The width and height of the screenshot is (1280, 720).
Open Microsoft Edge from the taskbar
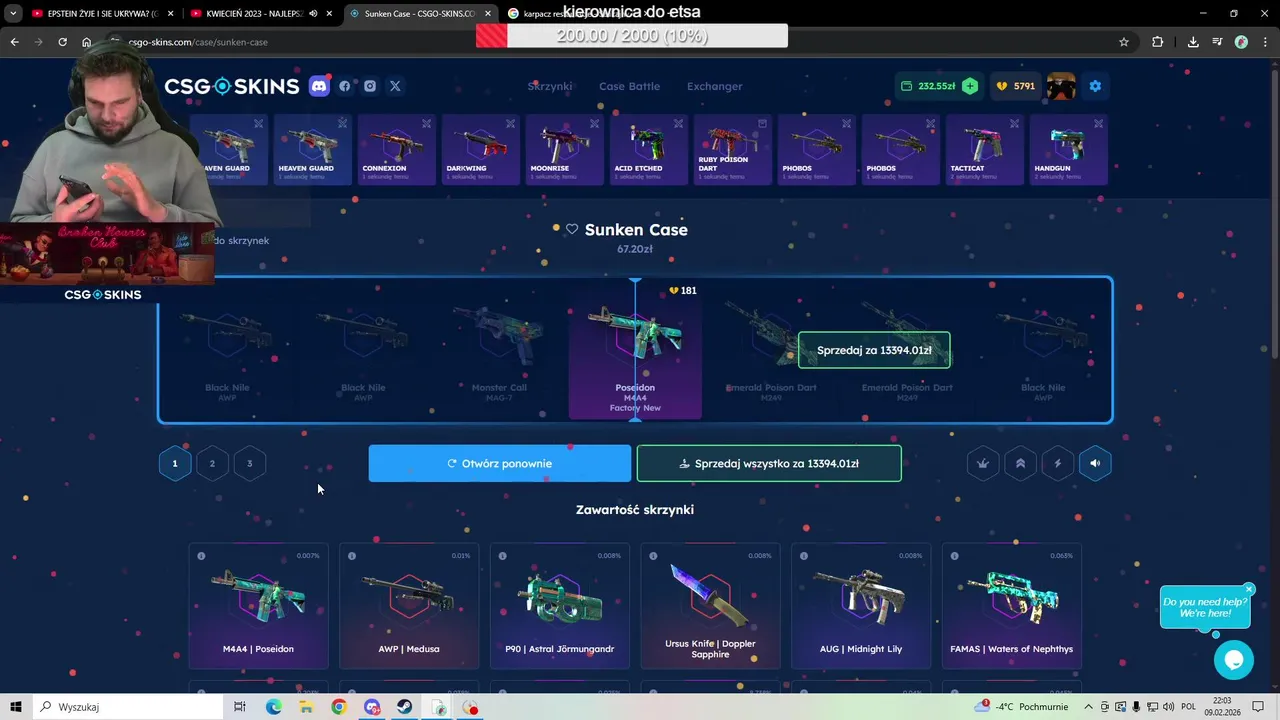click(273, 707)
